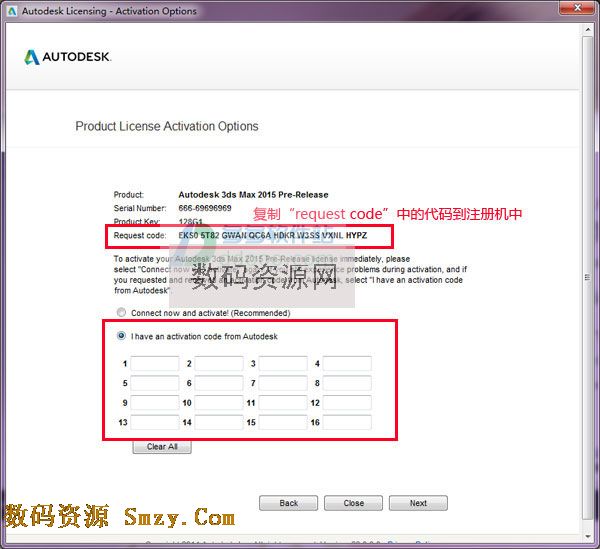
Task: Click the scrollbar up arrow
Action: [591, 30]
